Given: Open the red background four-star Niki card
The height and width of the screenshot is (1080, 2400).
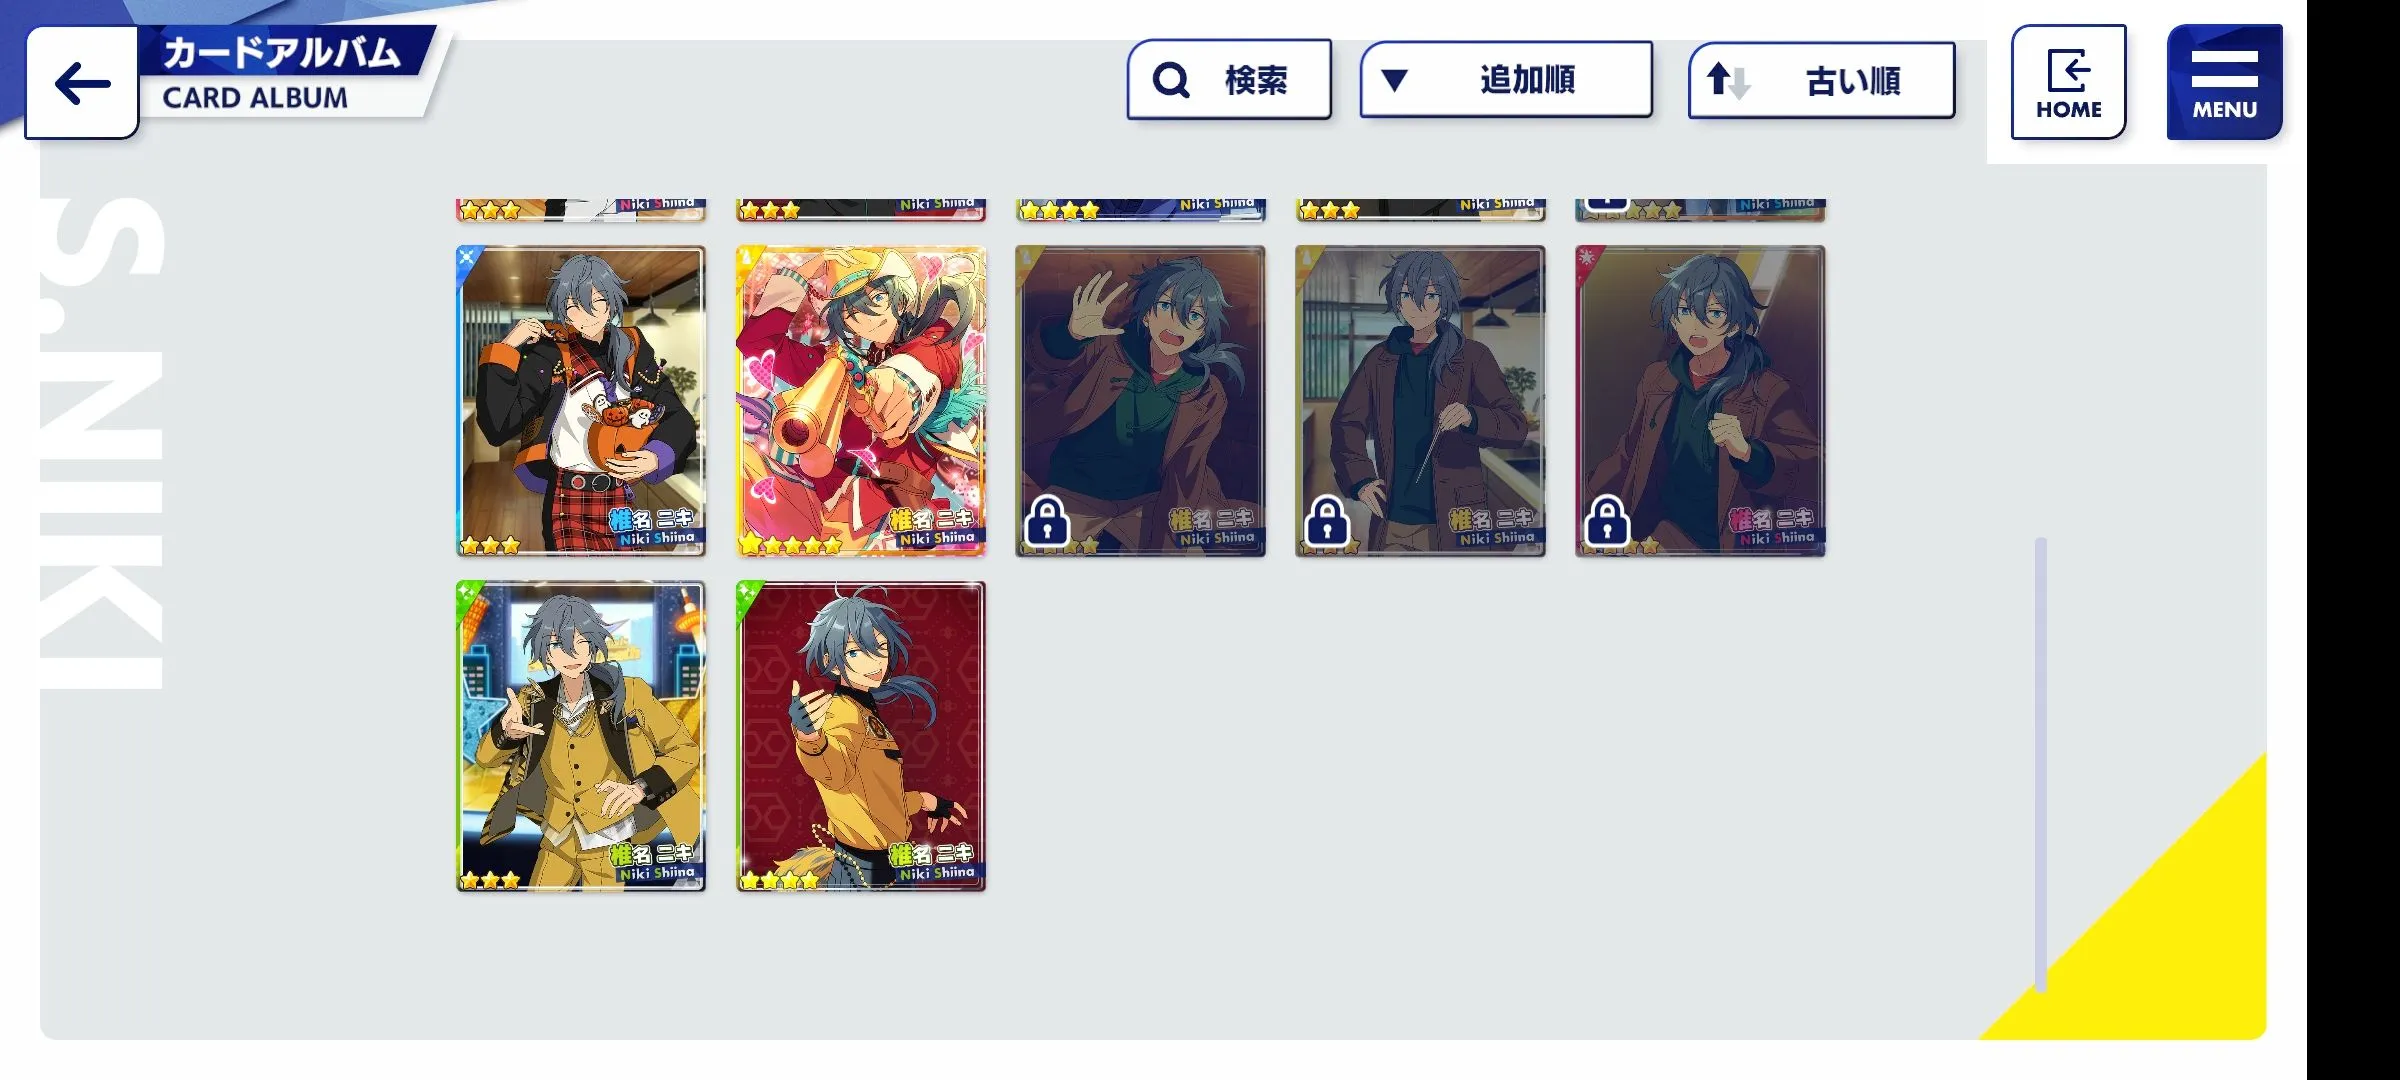Looking at the screenshot, I should click(861, 736).
